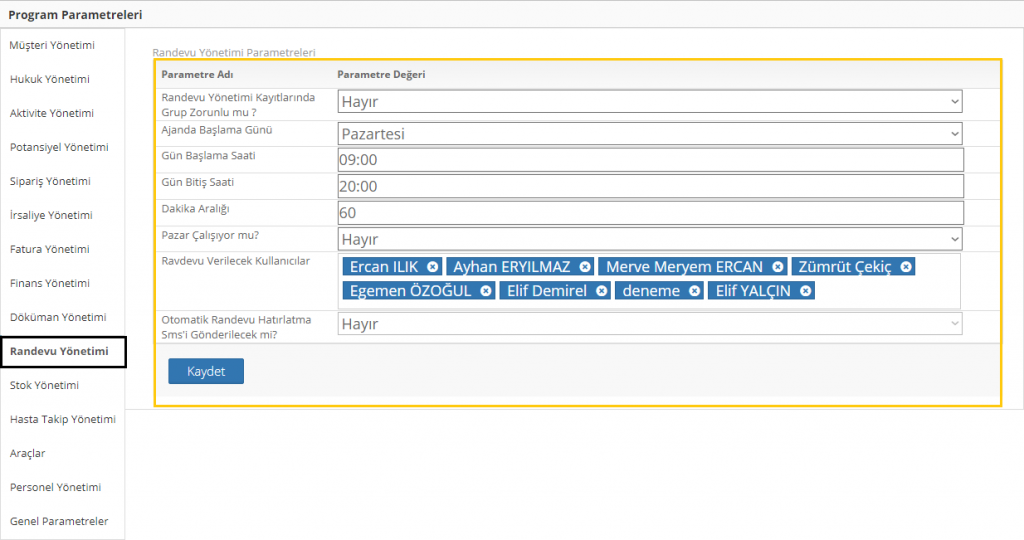Click the Gün Başlama Saati field
This screenshot has height=540, width=1024.
(x=650, y=160)
